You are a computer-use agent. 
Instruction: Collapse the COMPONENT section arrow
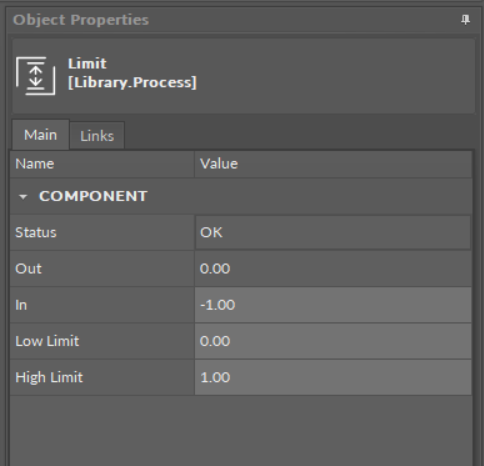(x=23, y=197)
